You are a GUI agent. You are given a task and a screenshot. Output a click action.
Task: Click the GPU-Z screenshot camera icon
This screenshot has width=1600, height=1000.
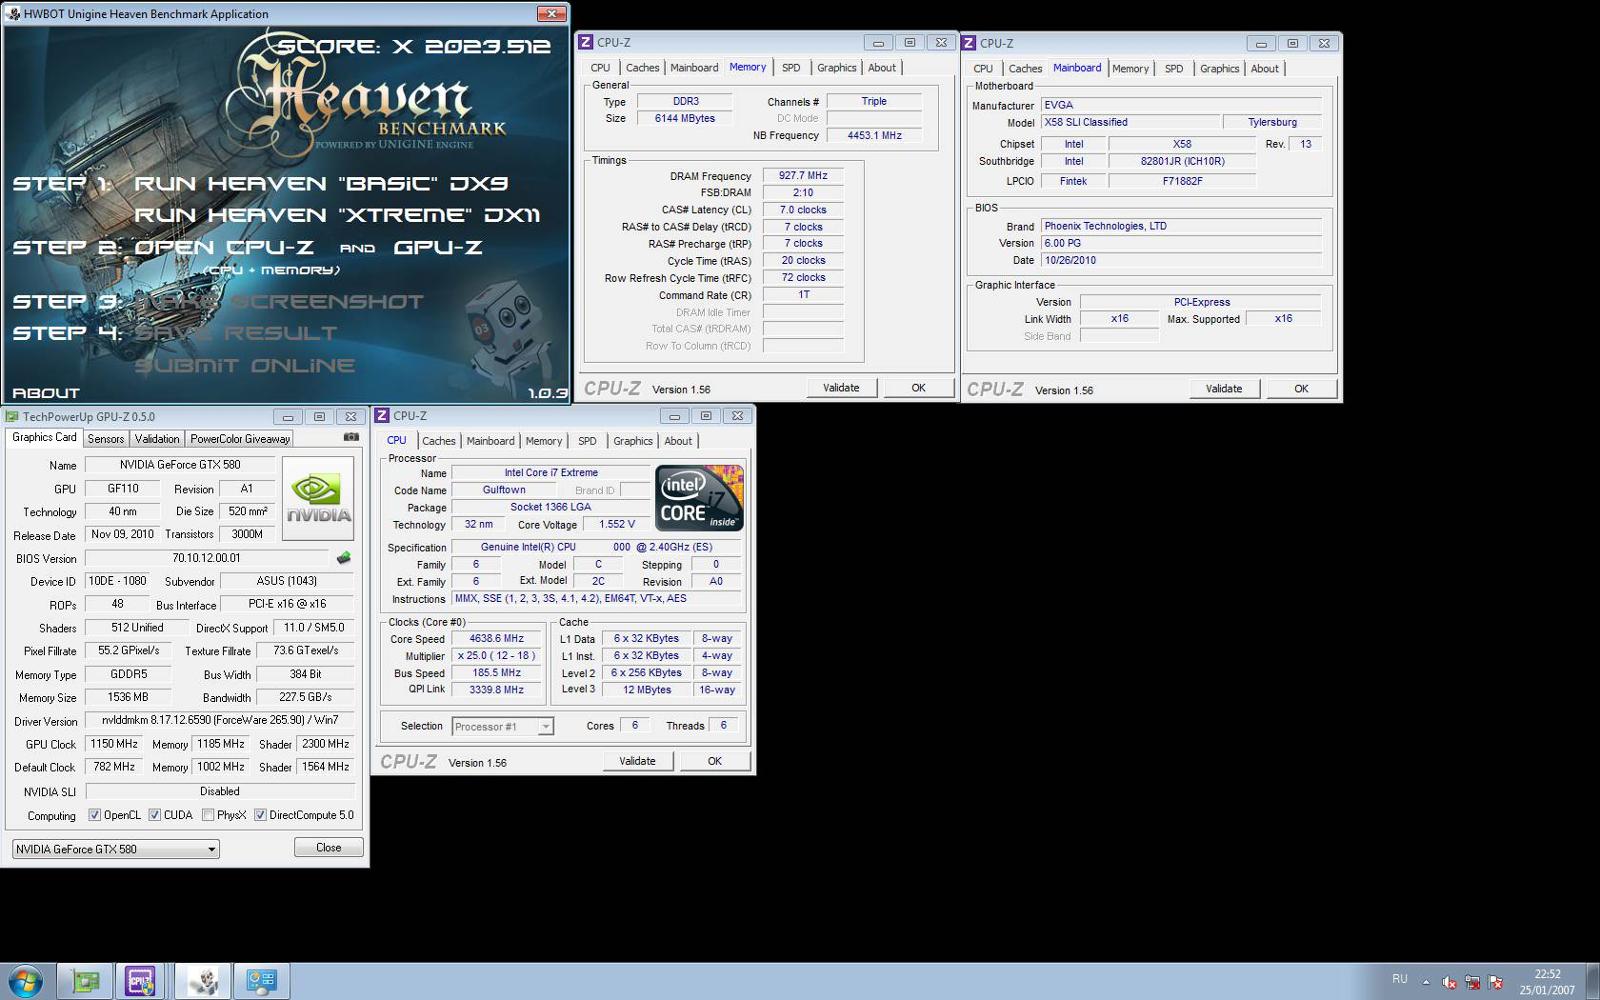tap(351, 437)
